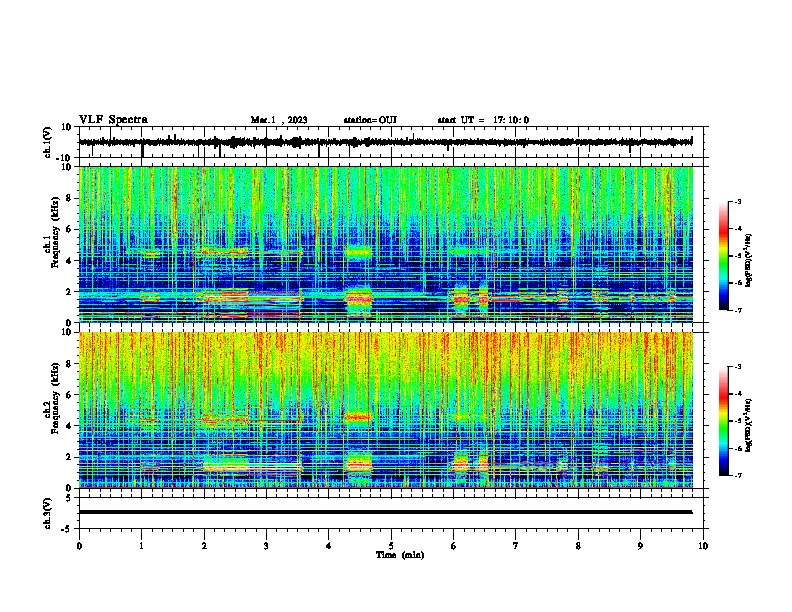Click time axis tick label "9"
Screen dimensions: 792x612
point(640,546)
